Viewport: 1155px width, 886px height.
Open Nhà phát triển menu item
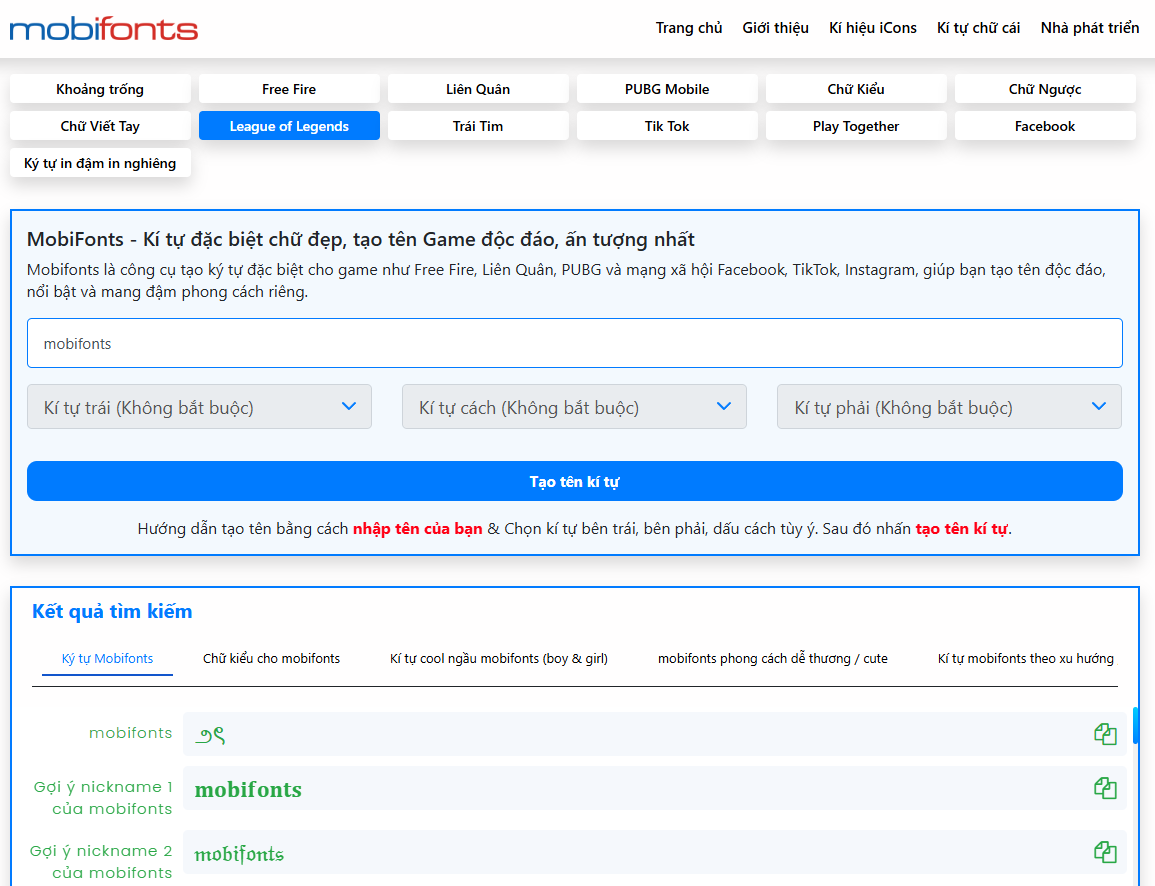[x=1089, y=28]
